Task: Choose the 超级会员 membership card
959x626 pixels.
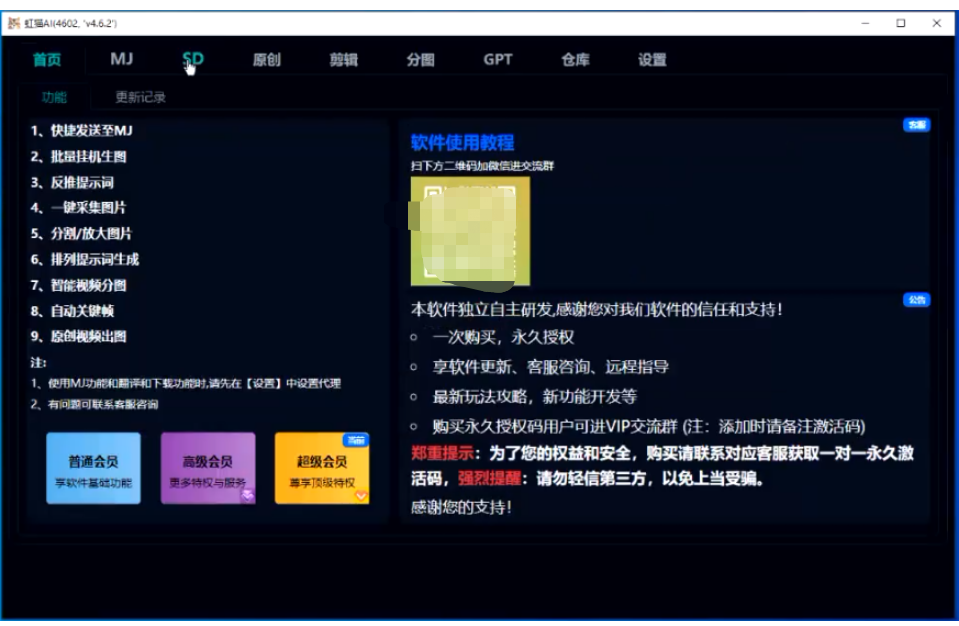Action: point(322,468)
